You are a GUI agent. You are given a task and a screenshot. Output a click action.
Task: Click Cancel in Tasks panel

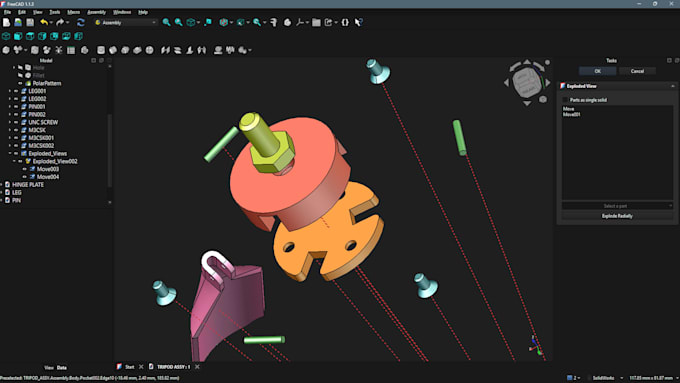637,71
